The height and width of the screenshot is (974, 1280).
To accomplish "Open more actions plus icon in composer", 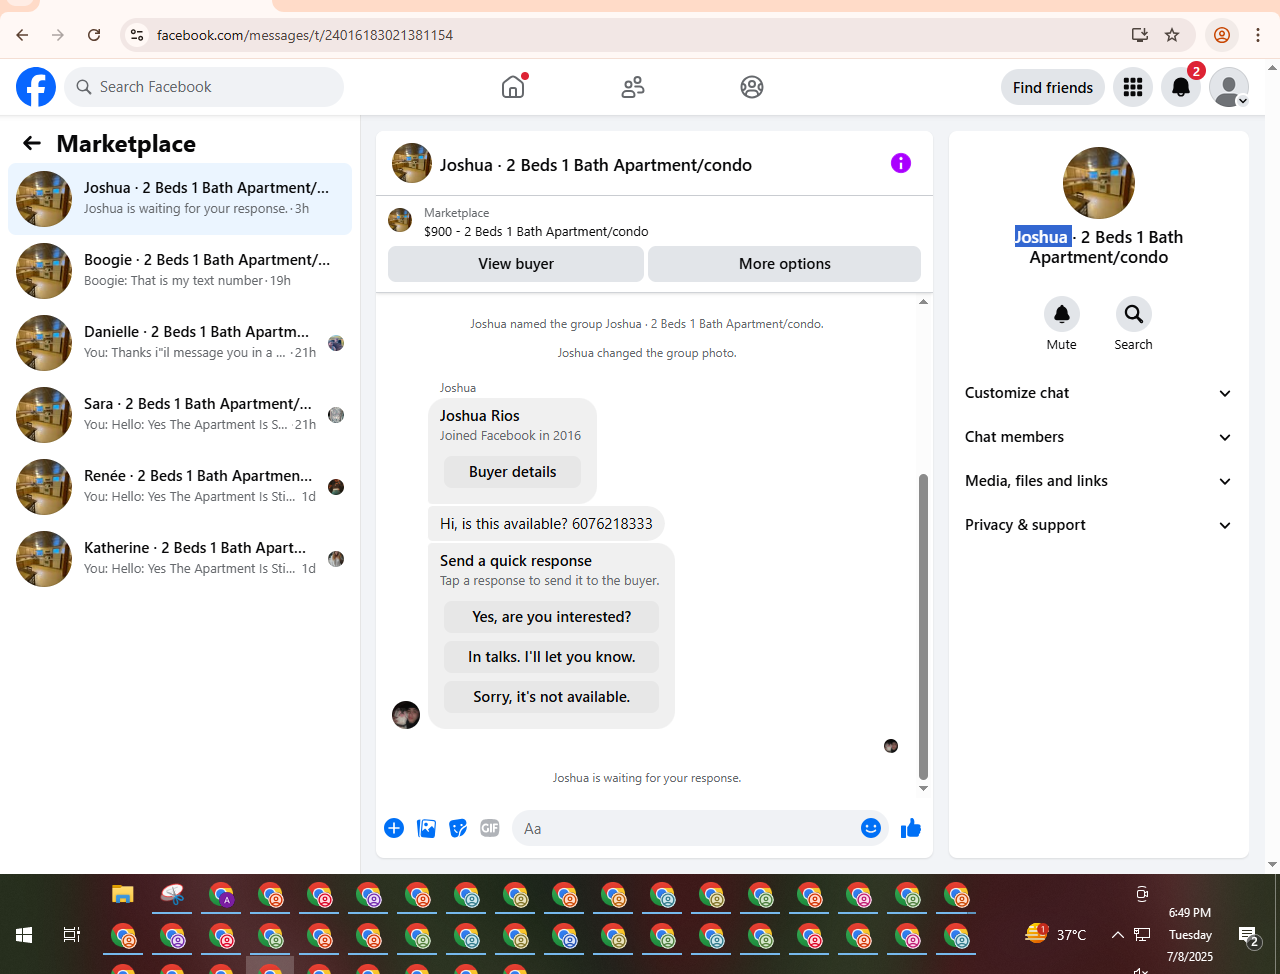I will point(394,828).
